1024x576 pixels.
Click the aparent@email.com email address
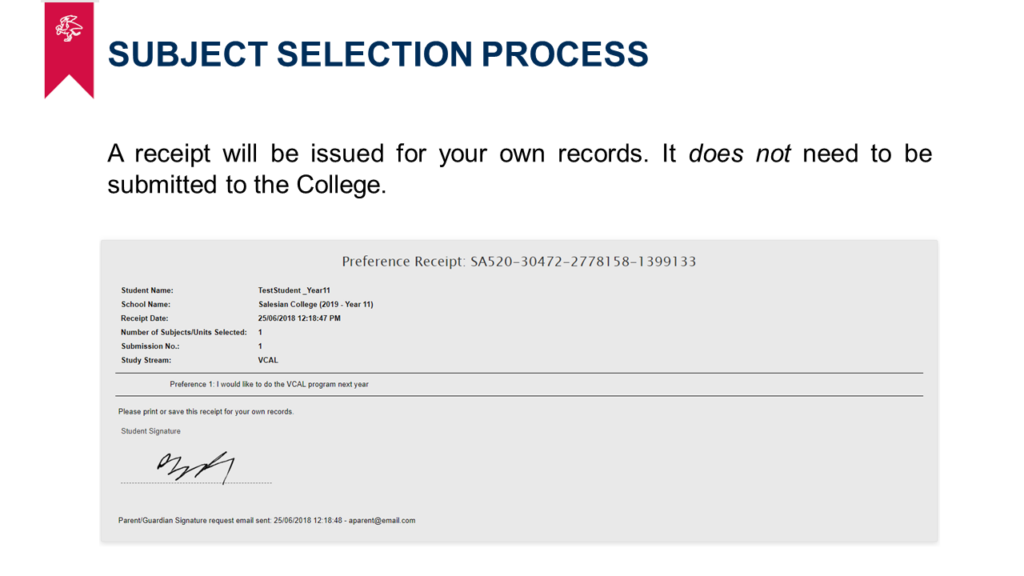pyautogui.click(x=382, y=521)
